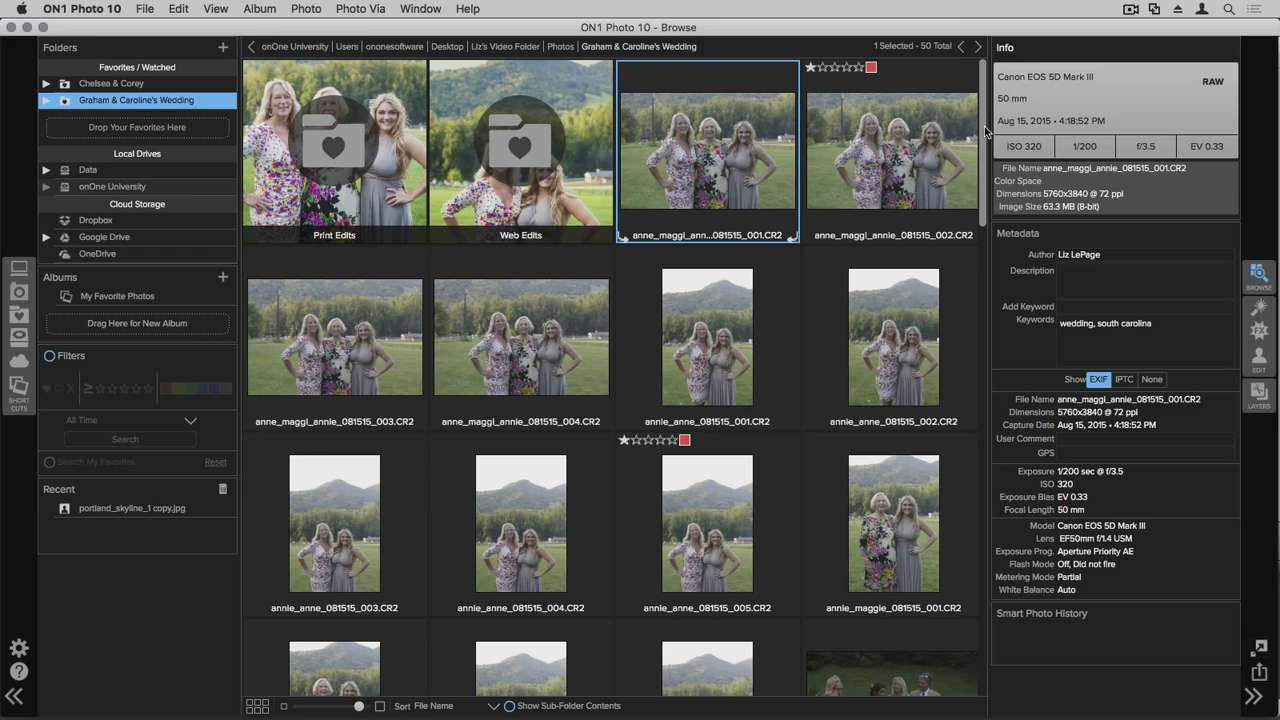
Task: Switch to IPTC metadata tab
Action: [1124, 380]
